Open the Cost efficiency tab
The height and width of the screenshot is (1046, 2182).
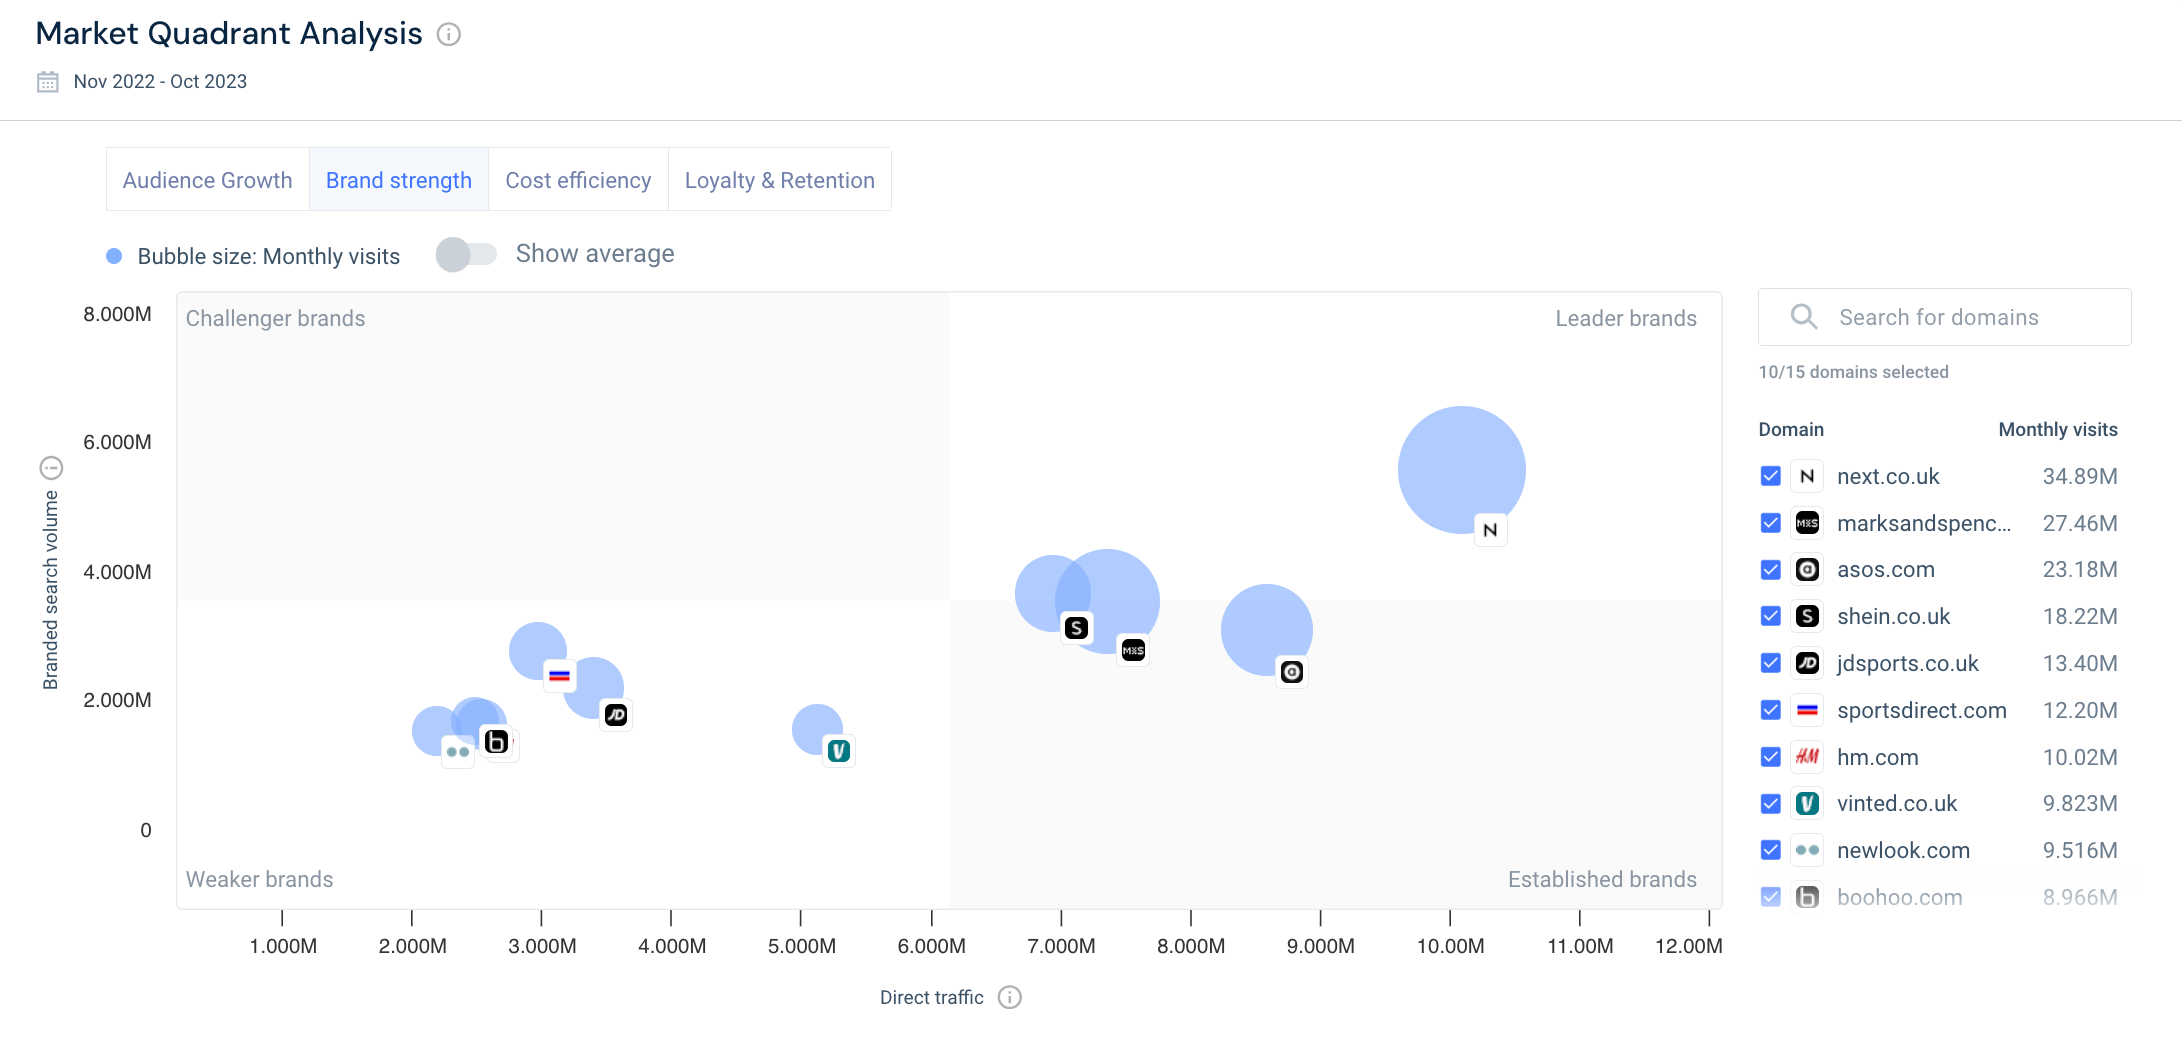tap(578, 180)
